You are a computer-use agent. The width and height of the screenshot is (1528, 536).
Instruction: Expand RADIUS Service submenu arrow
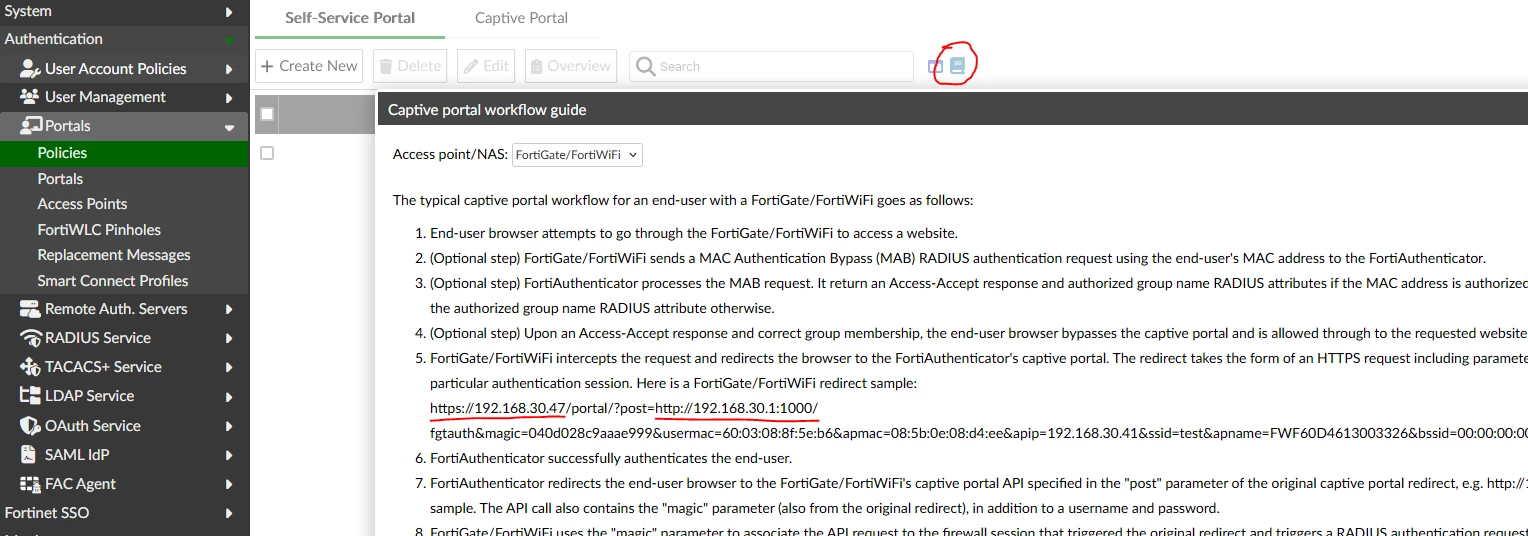[x=229, y=339]
